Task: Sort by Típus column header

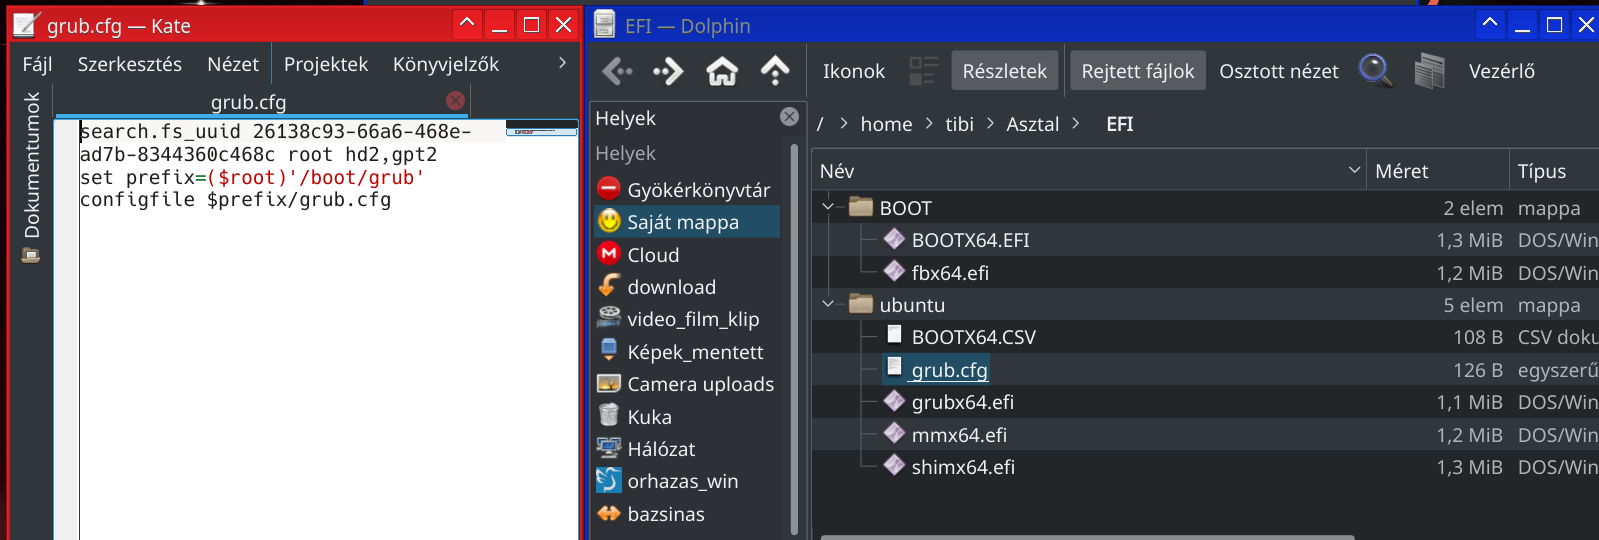Action: (x=1554, y=170)
